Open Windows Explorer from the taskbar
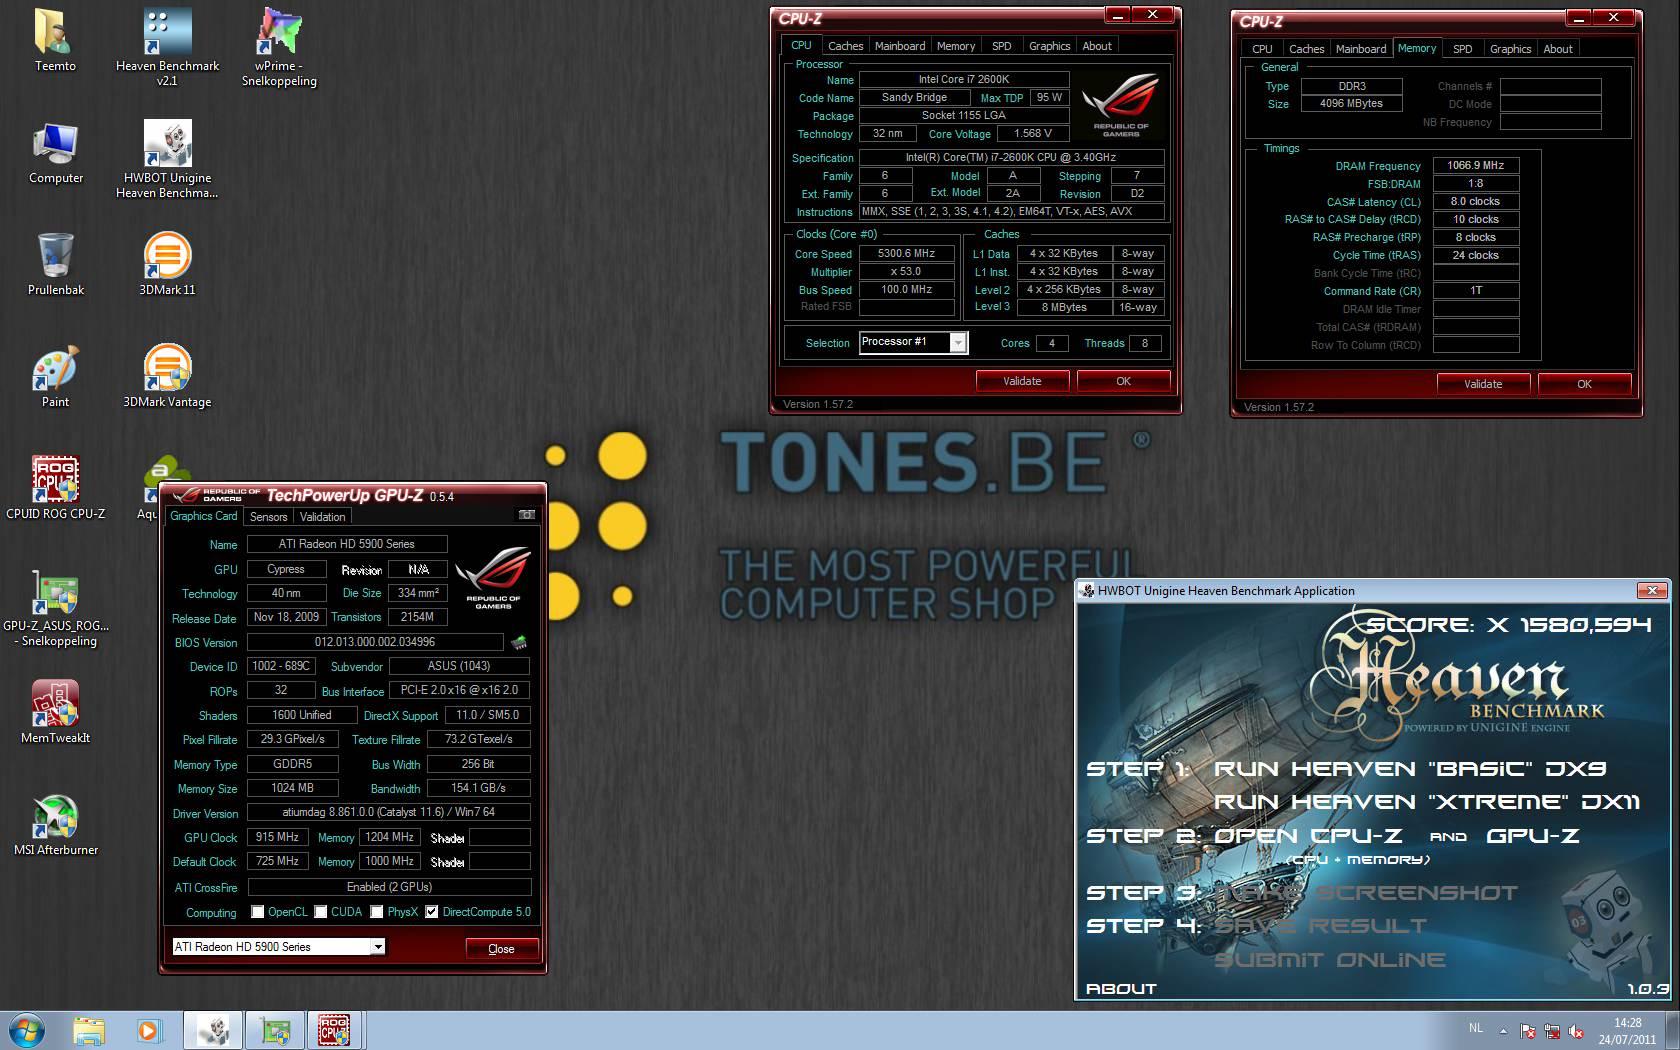 point(89,1030)
